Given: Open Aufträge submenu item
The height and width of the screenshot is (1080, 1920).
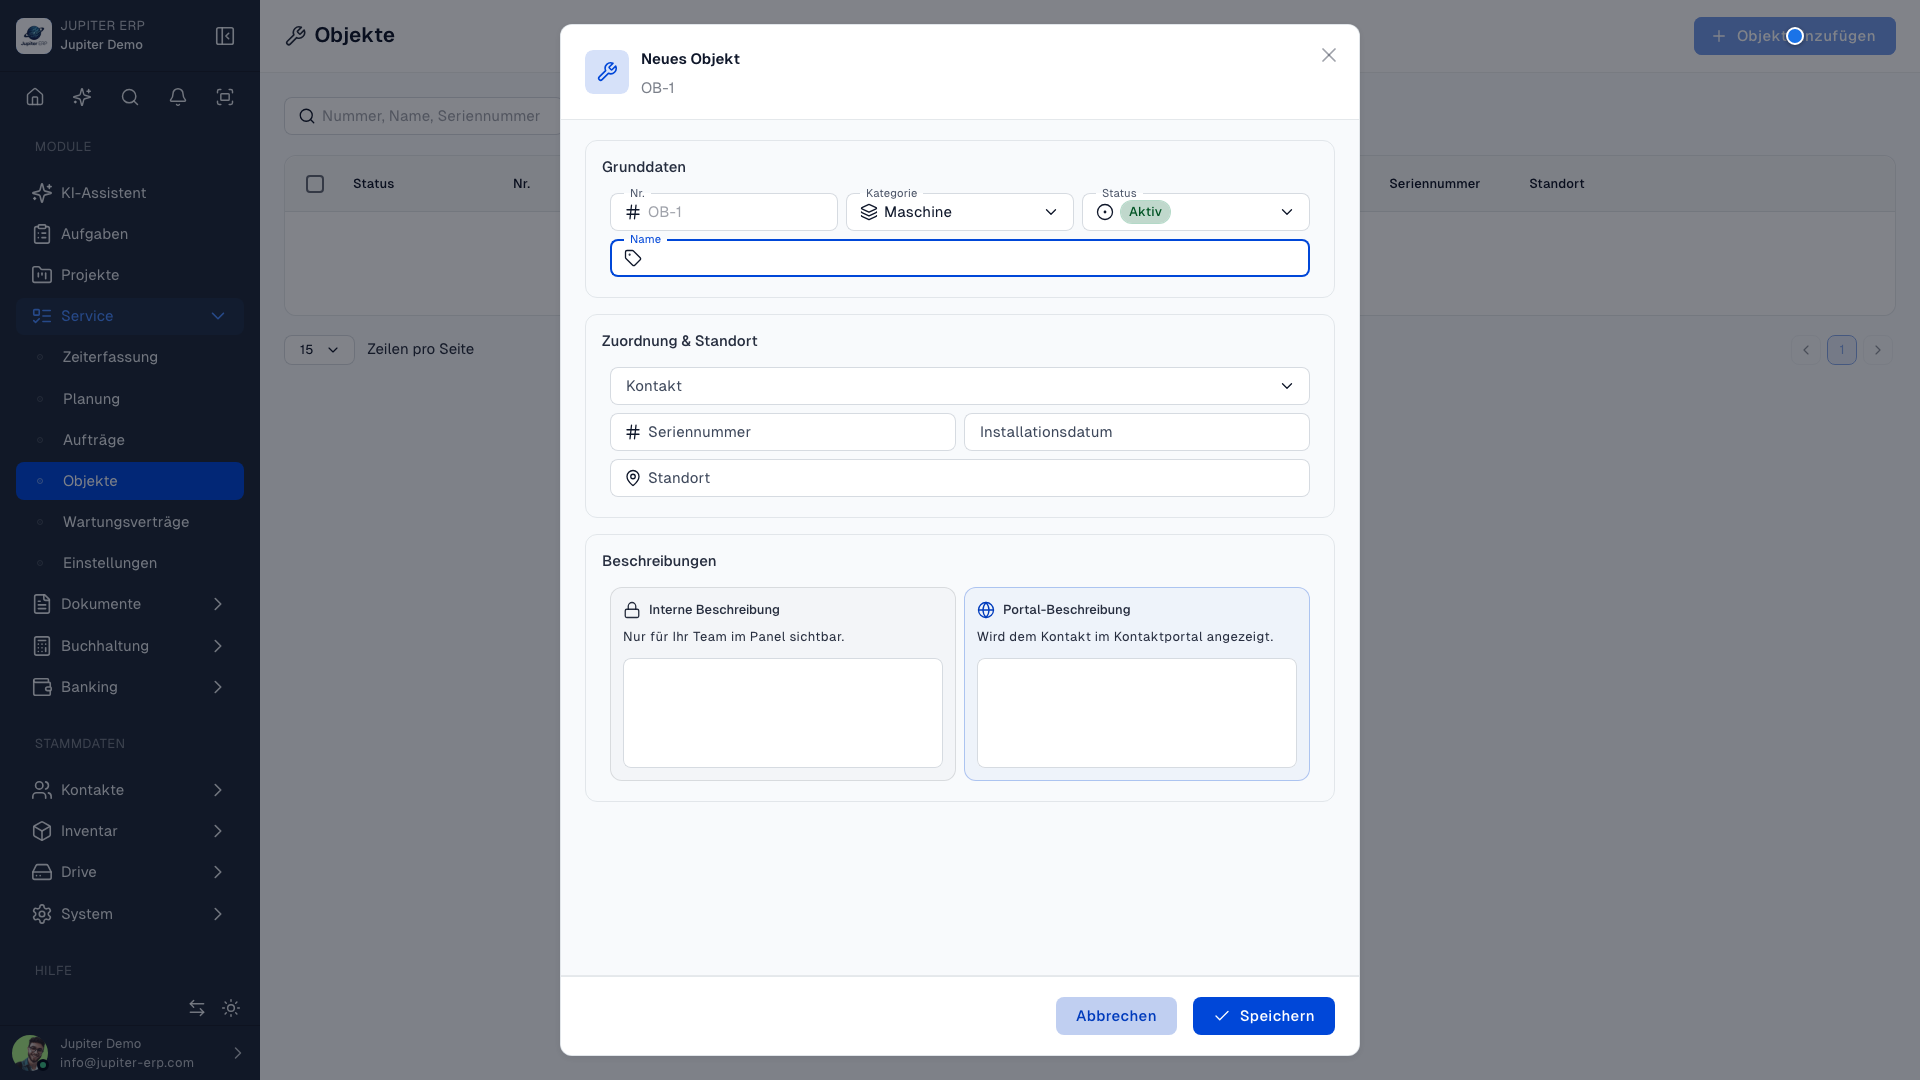Looking at the screenshot, I should (130, 440).
